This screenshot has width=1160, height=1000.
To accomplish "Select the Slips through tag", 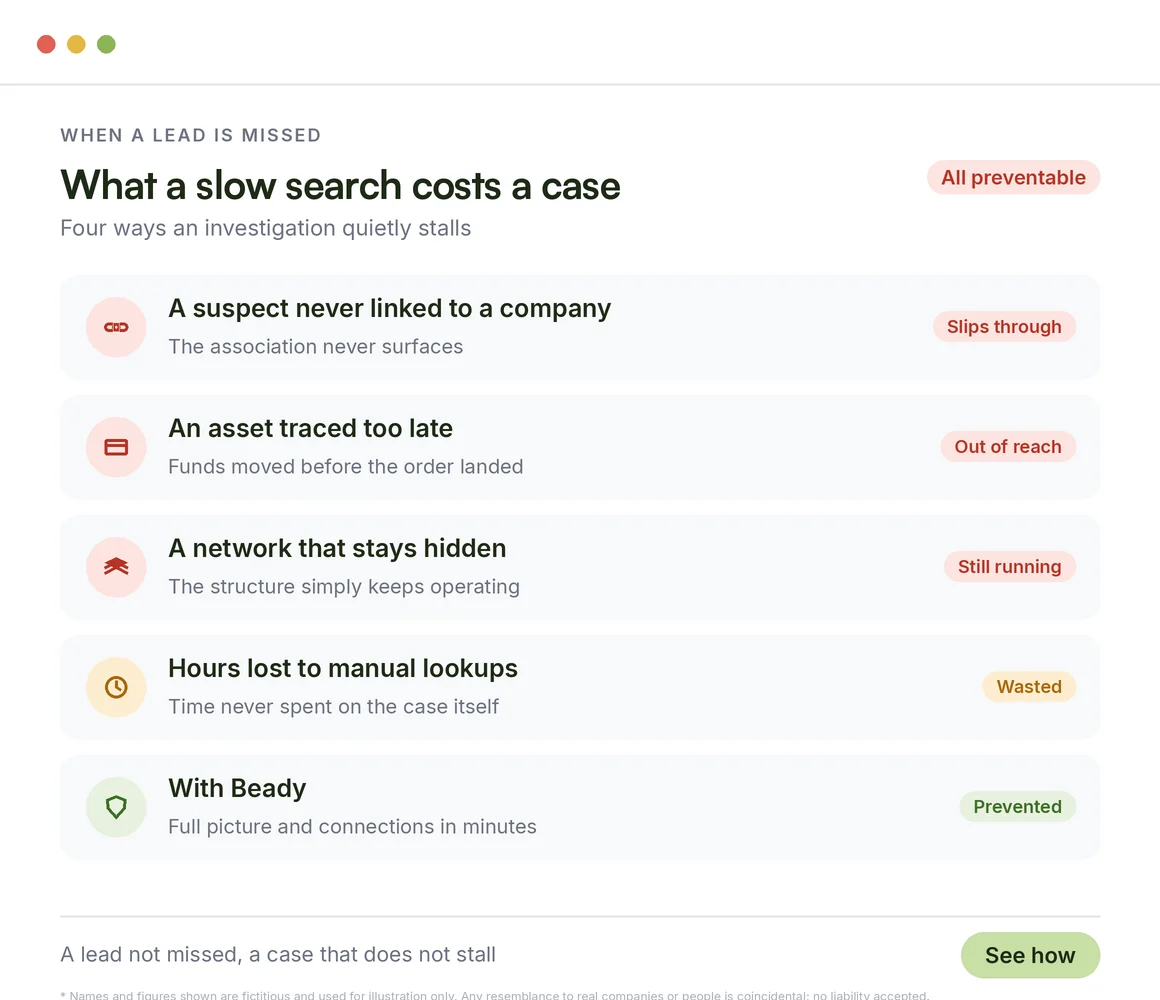I will click(x=1004, y=327).
